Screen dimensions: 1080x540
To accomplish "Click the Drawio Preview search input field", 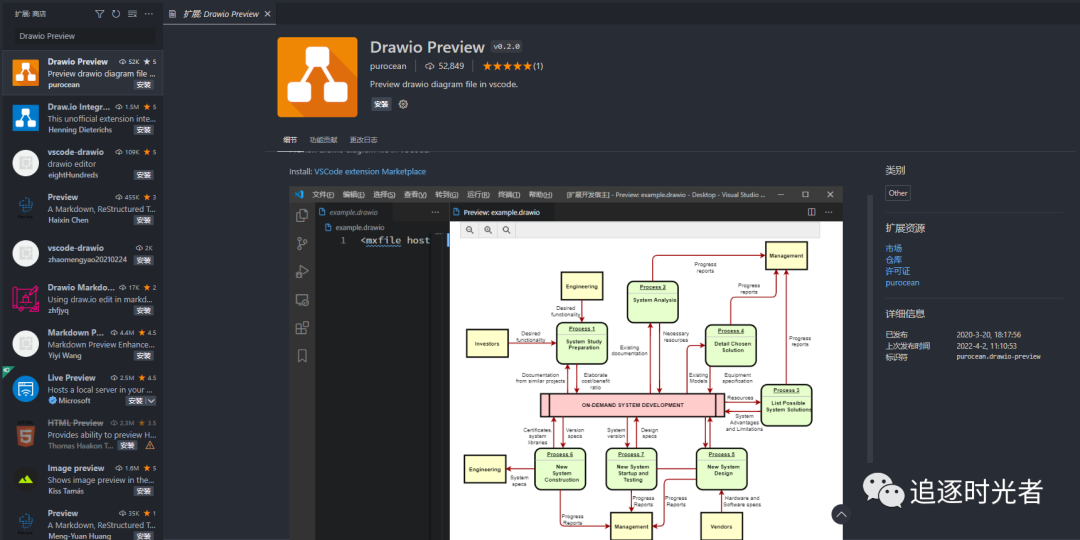I will (x=85, y=36).
